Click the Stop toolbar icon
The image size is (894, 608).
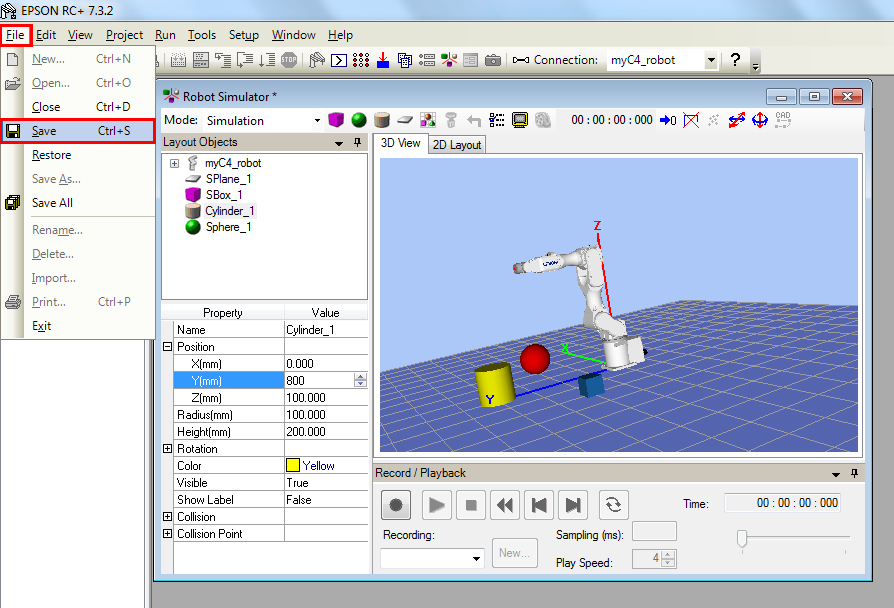[288, 60]
